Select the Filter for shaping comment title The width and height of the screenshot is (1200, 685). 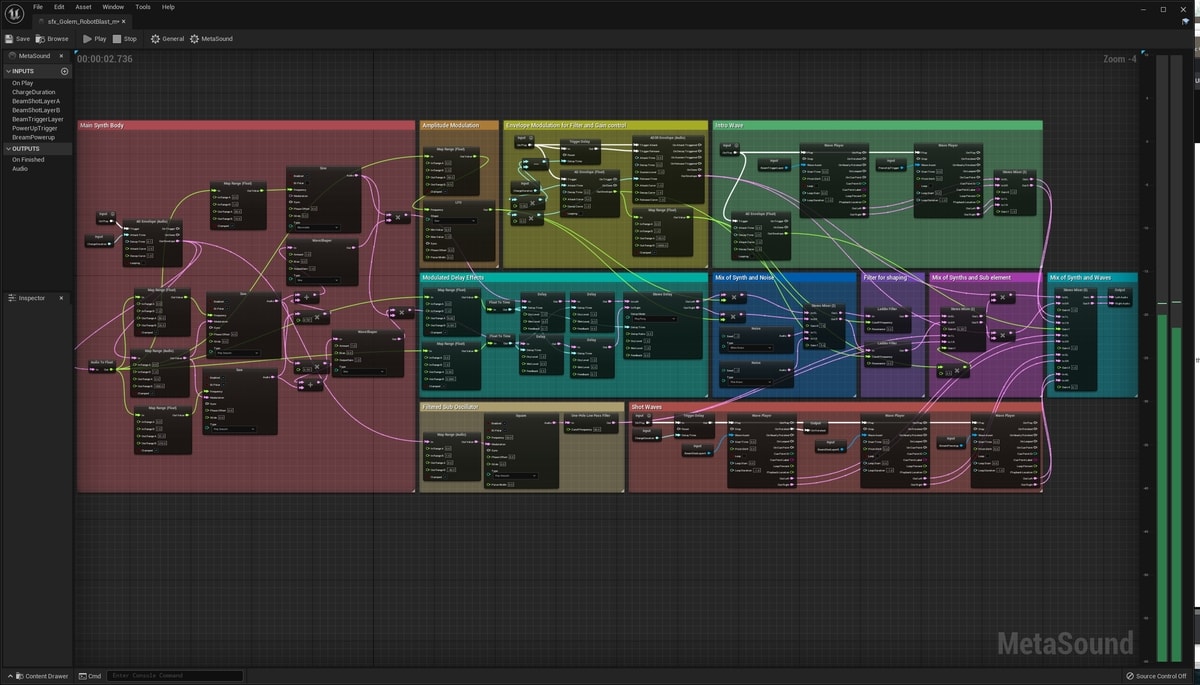[886, 277]
